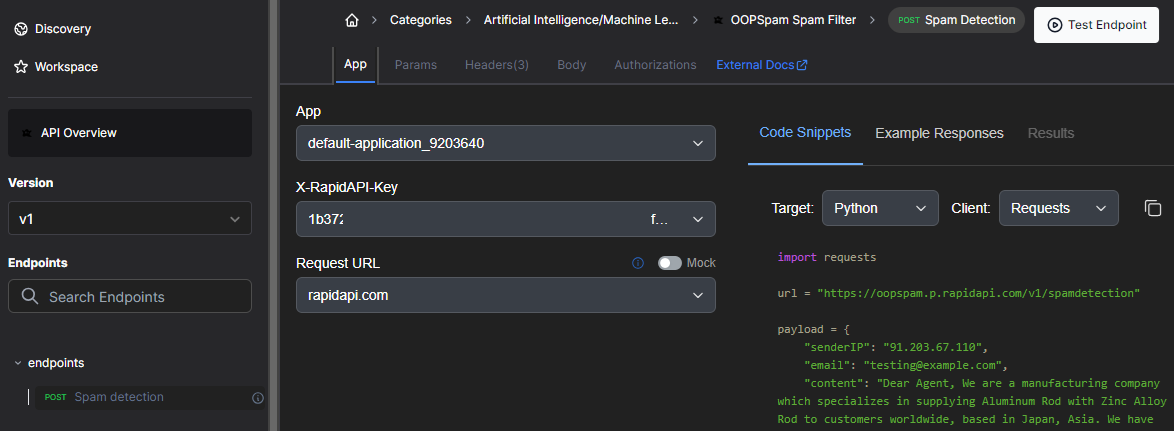The height and width of the screenshot is (431, 1174).
Task: Click info icon next to Spam detection endpoint
Action: coord(257,398)
